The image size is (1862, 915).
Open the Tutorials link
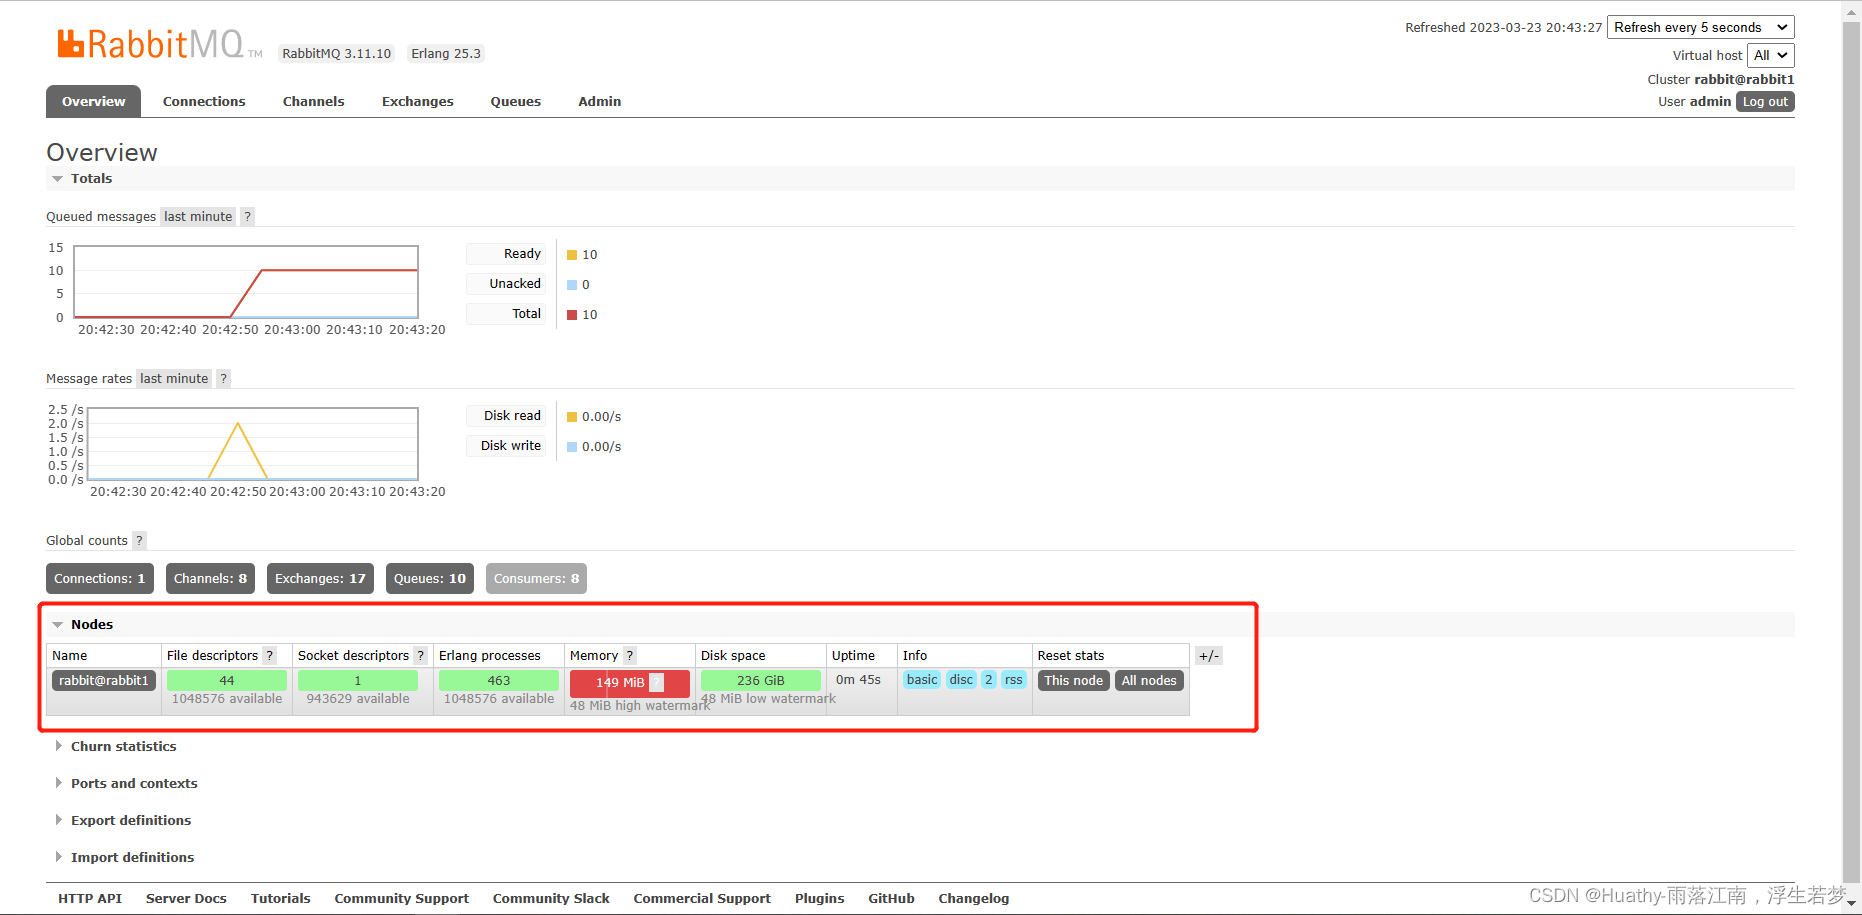[x=280, y=899]
